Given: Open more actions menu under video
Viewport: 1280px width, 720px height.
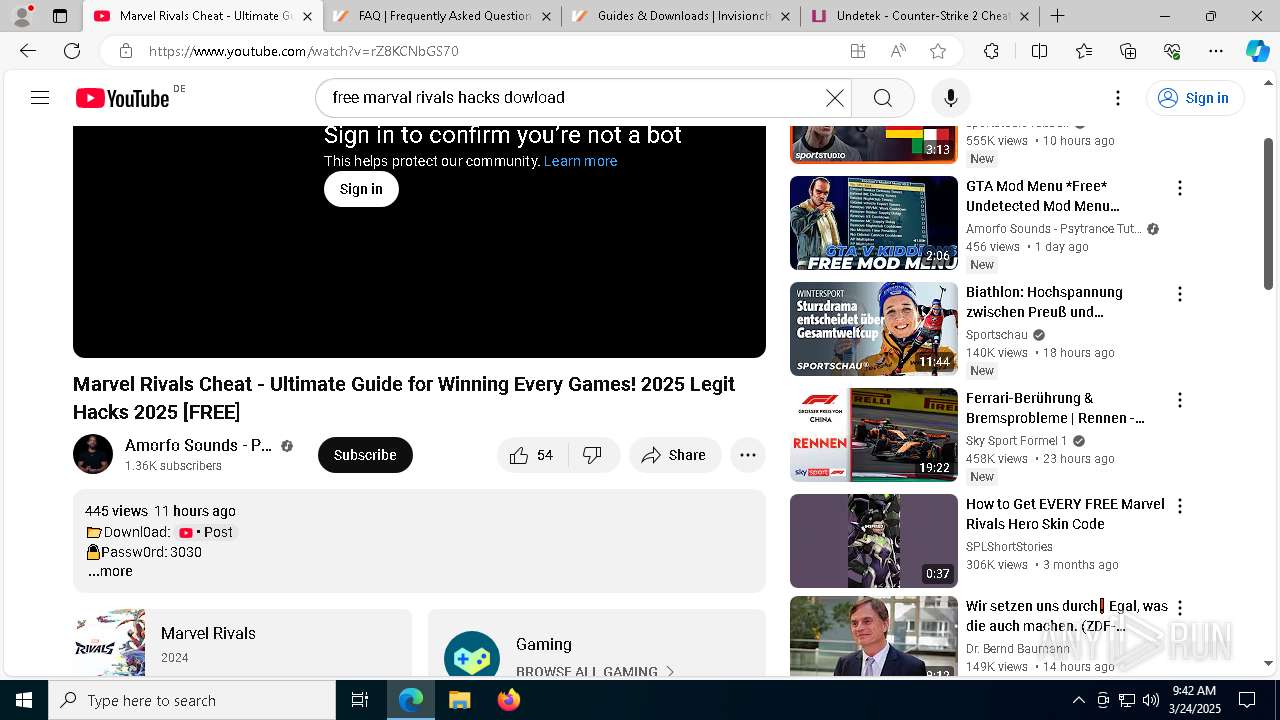Looking at the screenshot, I should coord(747,455).
